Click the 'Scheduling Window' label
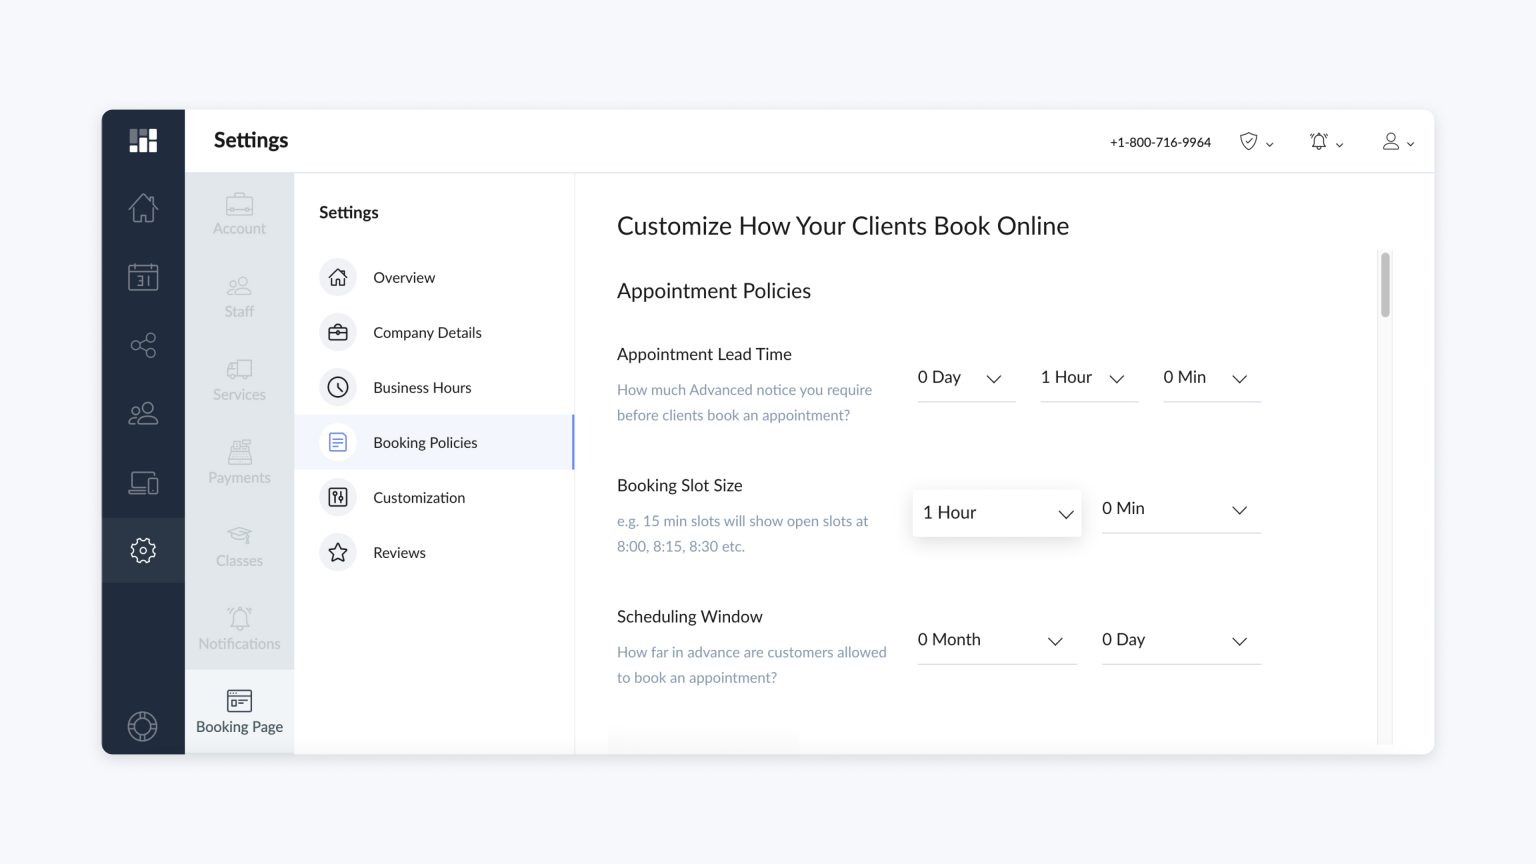Screen dimensions: 1536x864 [x=690, y=616]
